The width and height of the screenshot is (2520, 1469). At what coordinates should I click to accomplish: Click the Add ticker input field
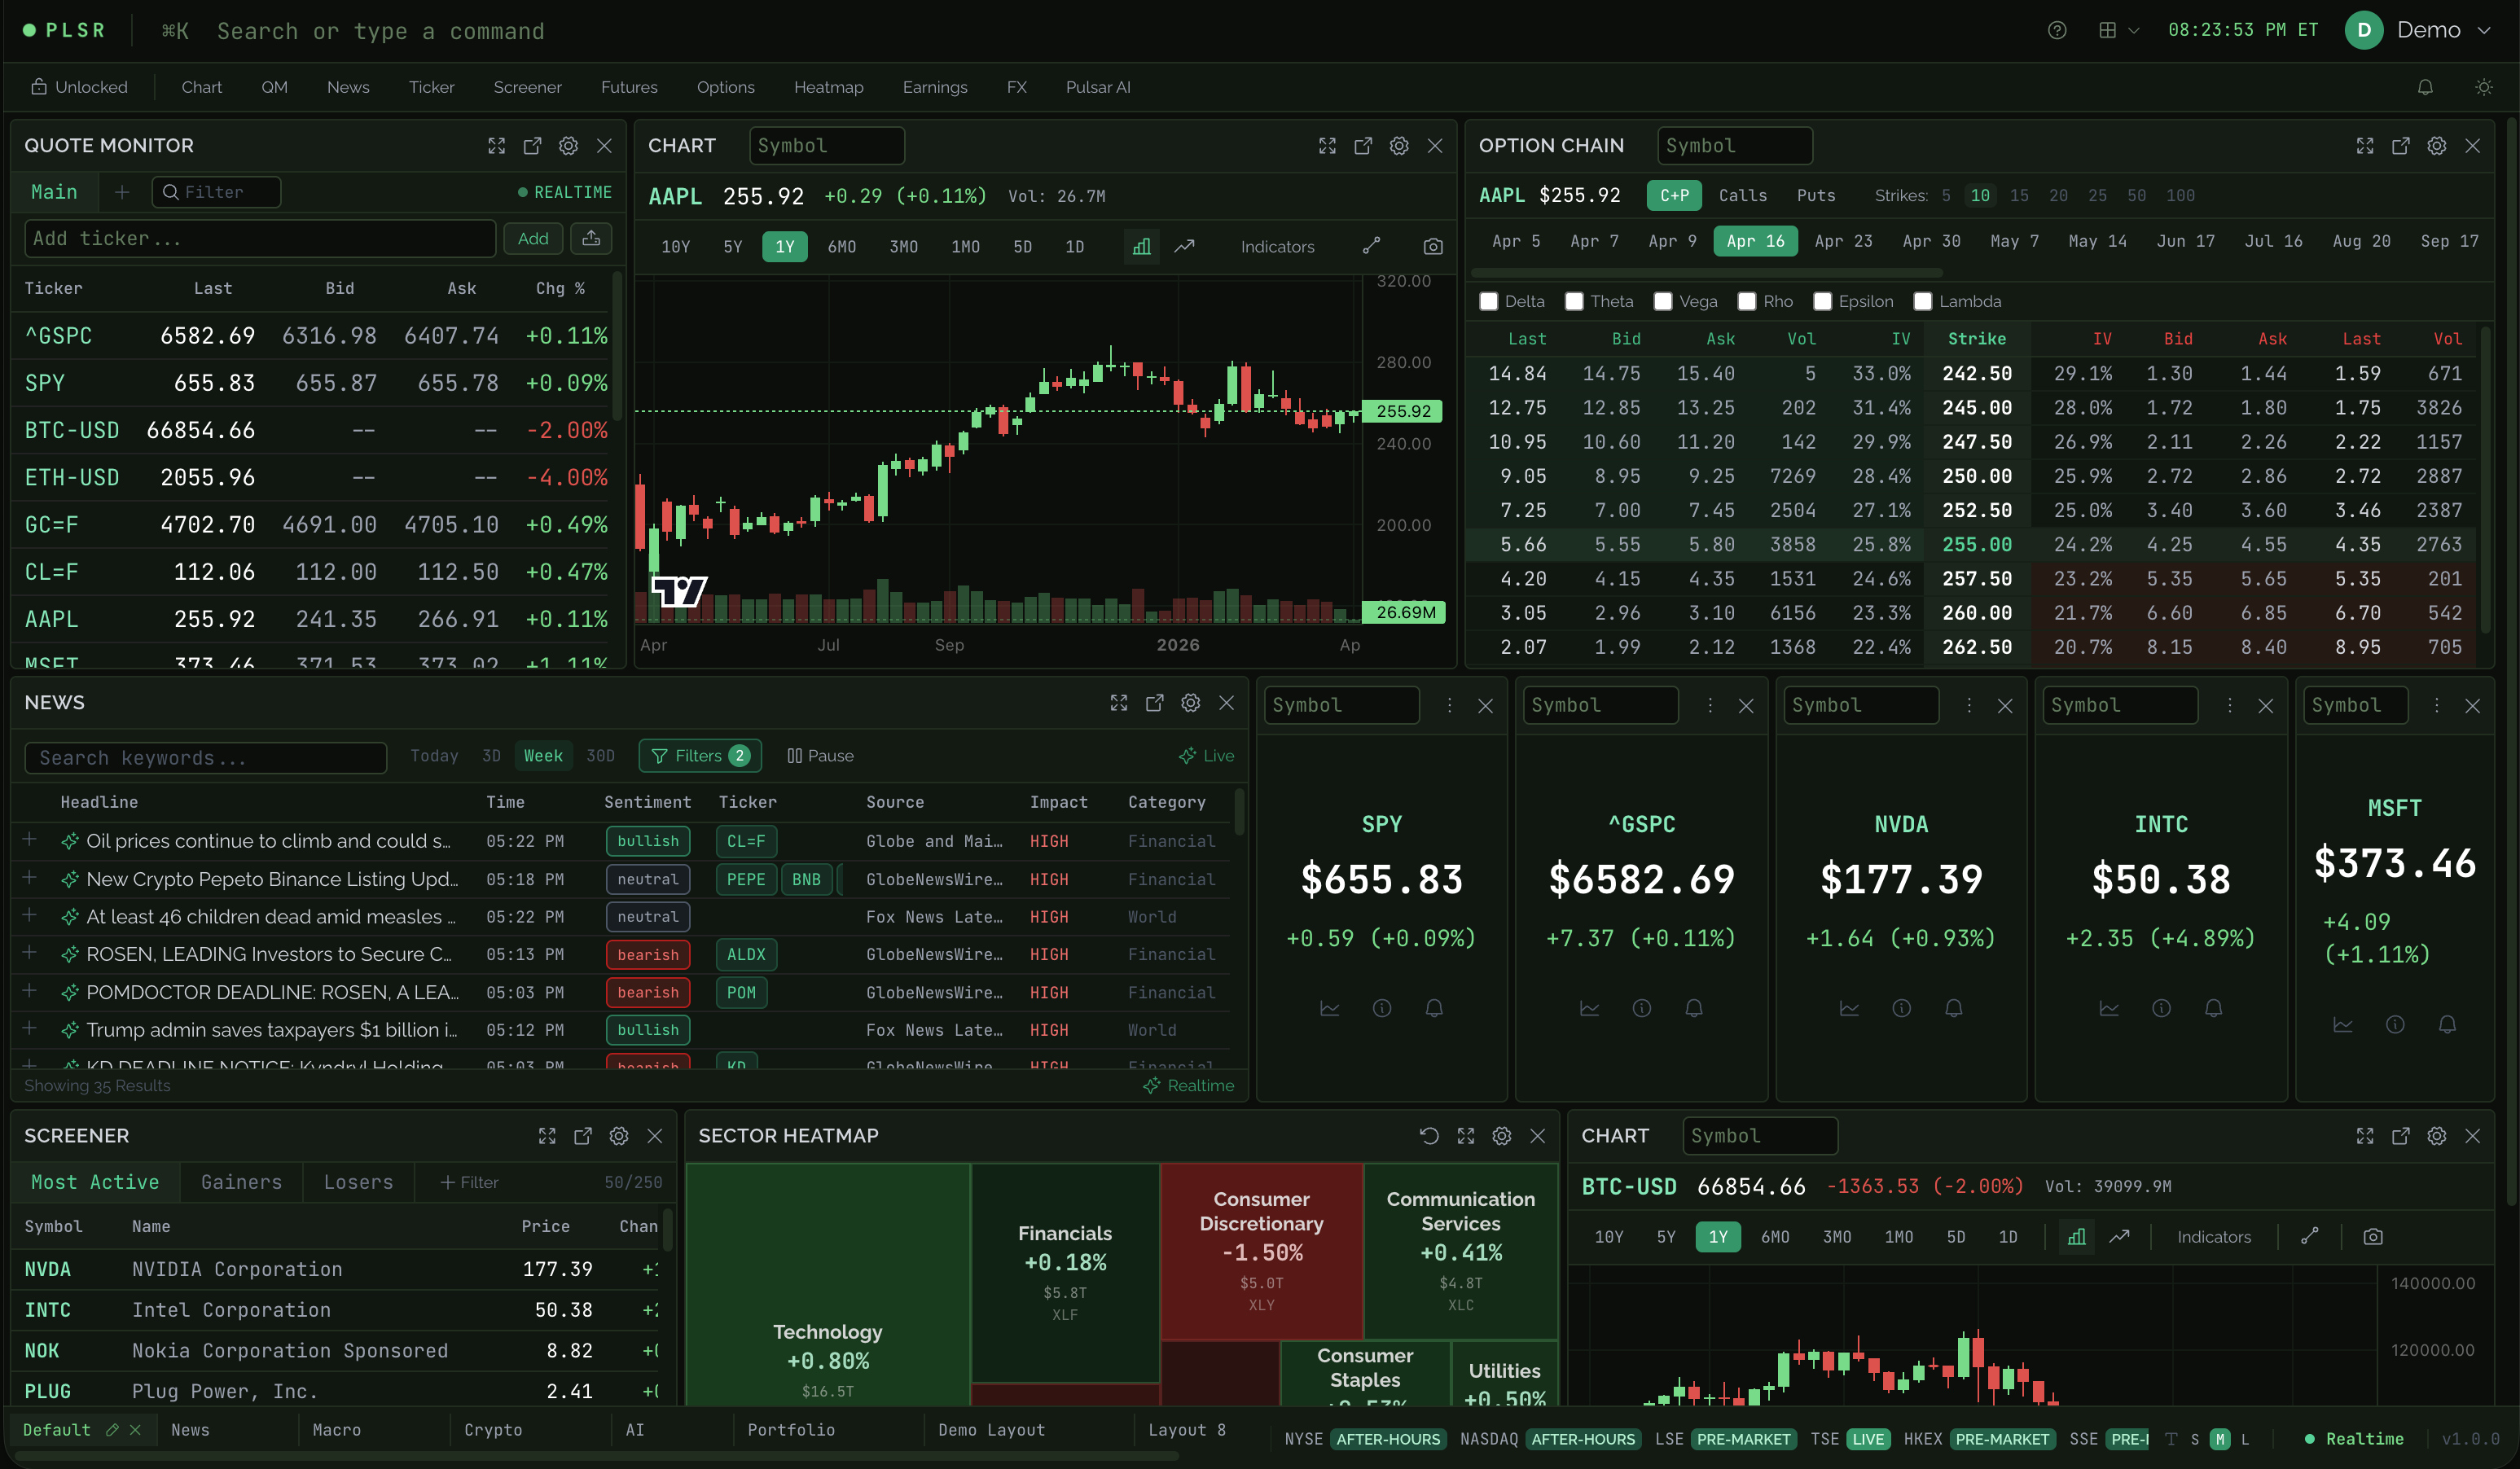pyautogui.click(x=260, y=238)
